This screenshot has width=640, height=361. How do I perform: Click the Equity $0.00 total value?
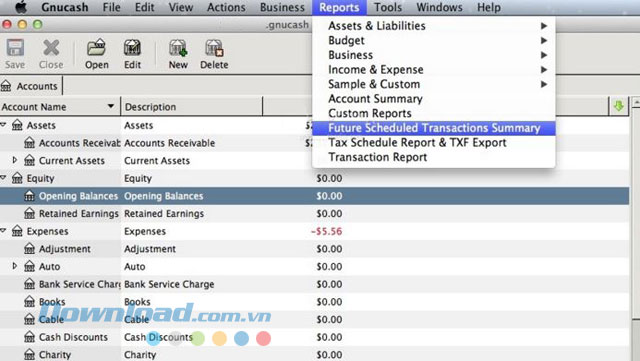click(329, 178)
